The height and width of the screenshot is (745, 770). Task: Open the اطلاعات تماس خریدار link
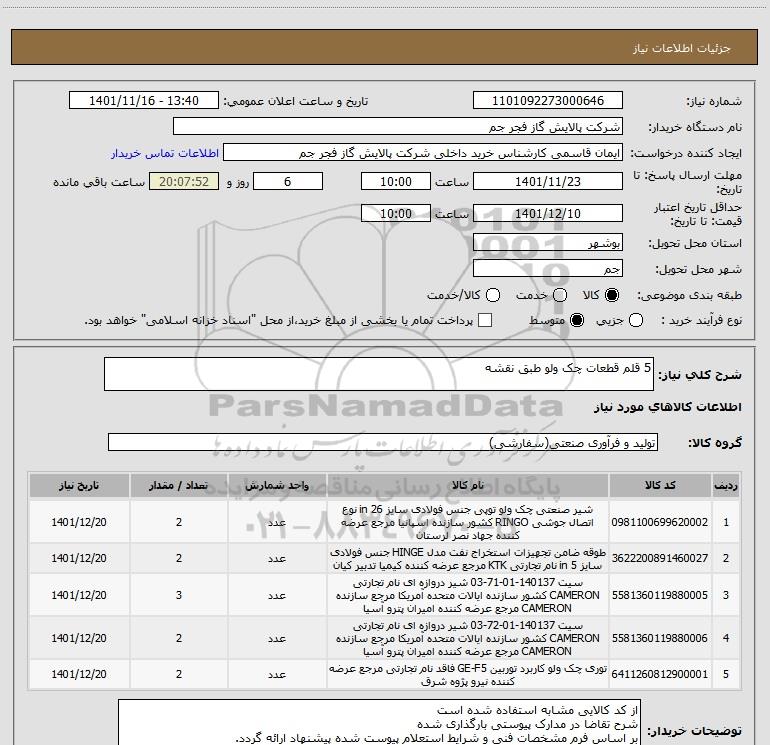pyautogui.click(x=165, y=153)
